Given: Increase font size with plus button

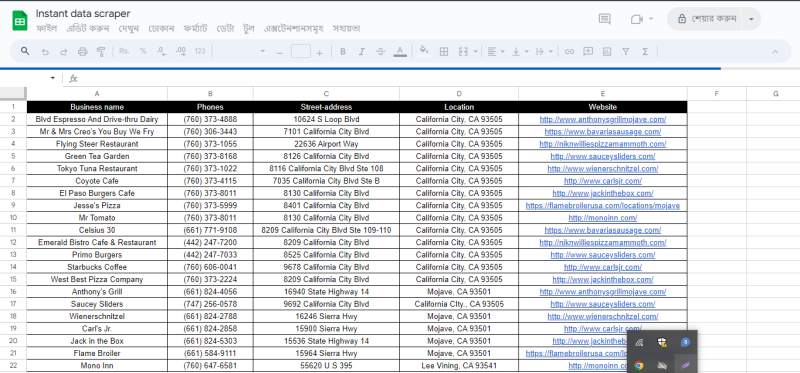Looking at the screenshot, I should (x=320, y=52).
